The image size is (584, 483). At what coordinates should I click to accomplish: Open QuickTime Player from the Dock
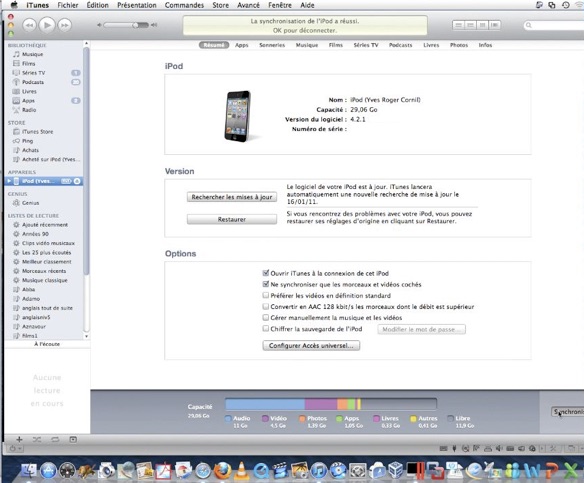coord(261,471)
